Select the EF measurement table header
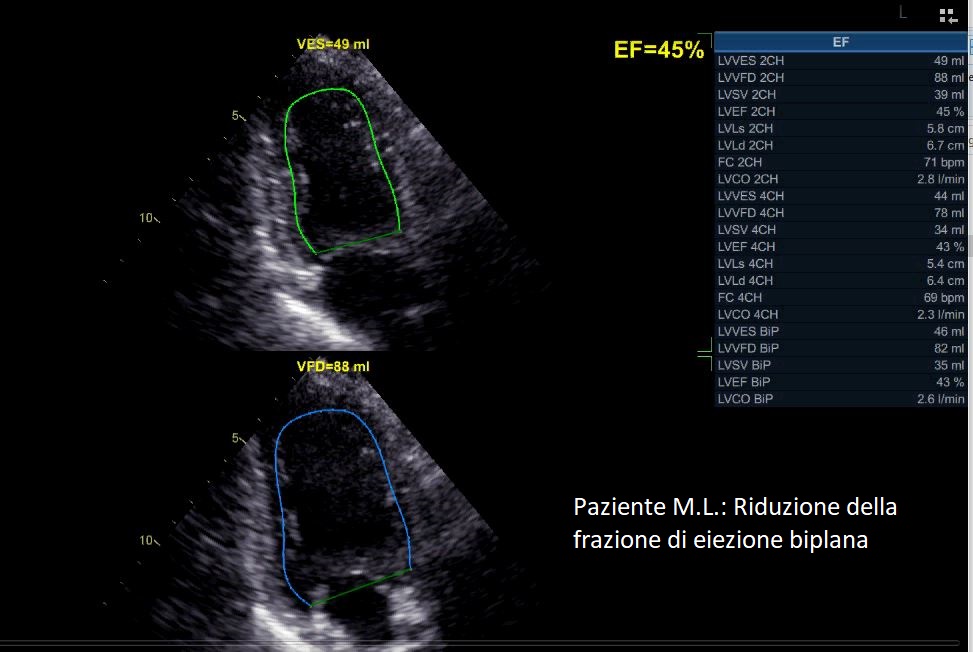The height and width of the screenshot is (652, 973). pos(840,42)
